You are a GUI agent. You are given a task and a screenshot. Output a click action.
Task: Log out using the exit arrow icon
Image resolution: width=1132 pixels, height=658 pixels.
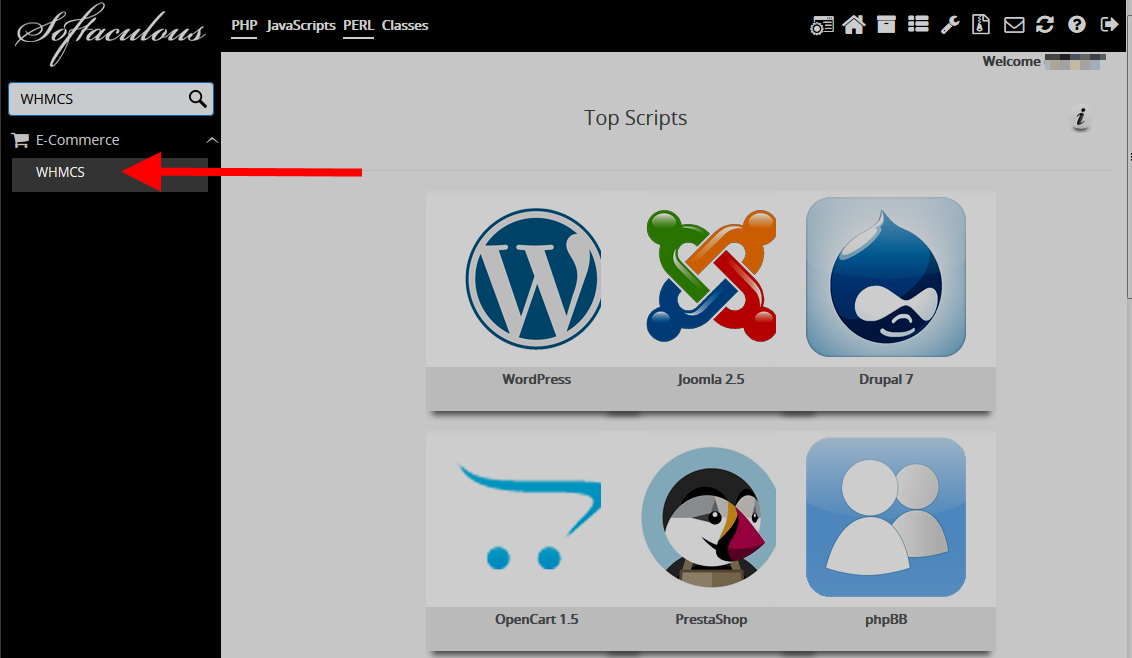tap(1109, 25)
